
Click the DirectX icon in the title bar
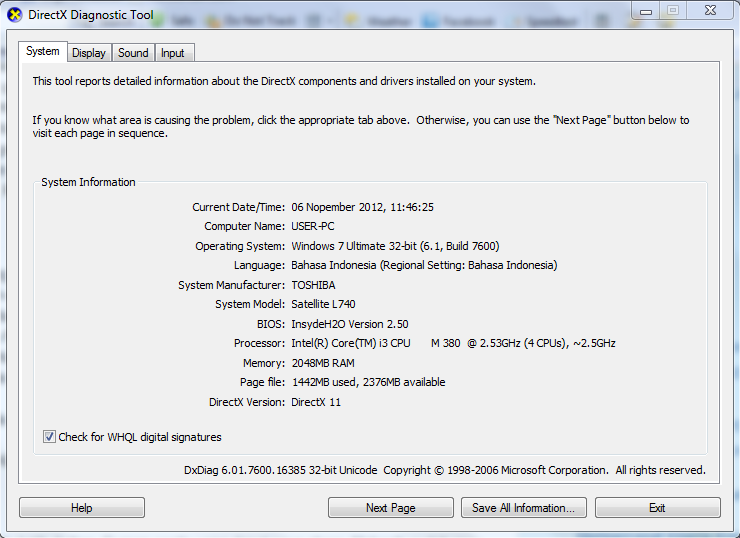[15, 15]
